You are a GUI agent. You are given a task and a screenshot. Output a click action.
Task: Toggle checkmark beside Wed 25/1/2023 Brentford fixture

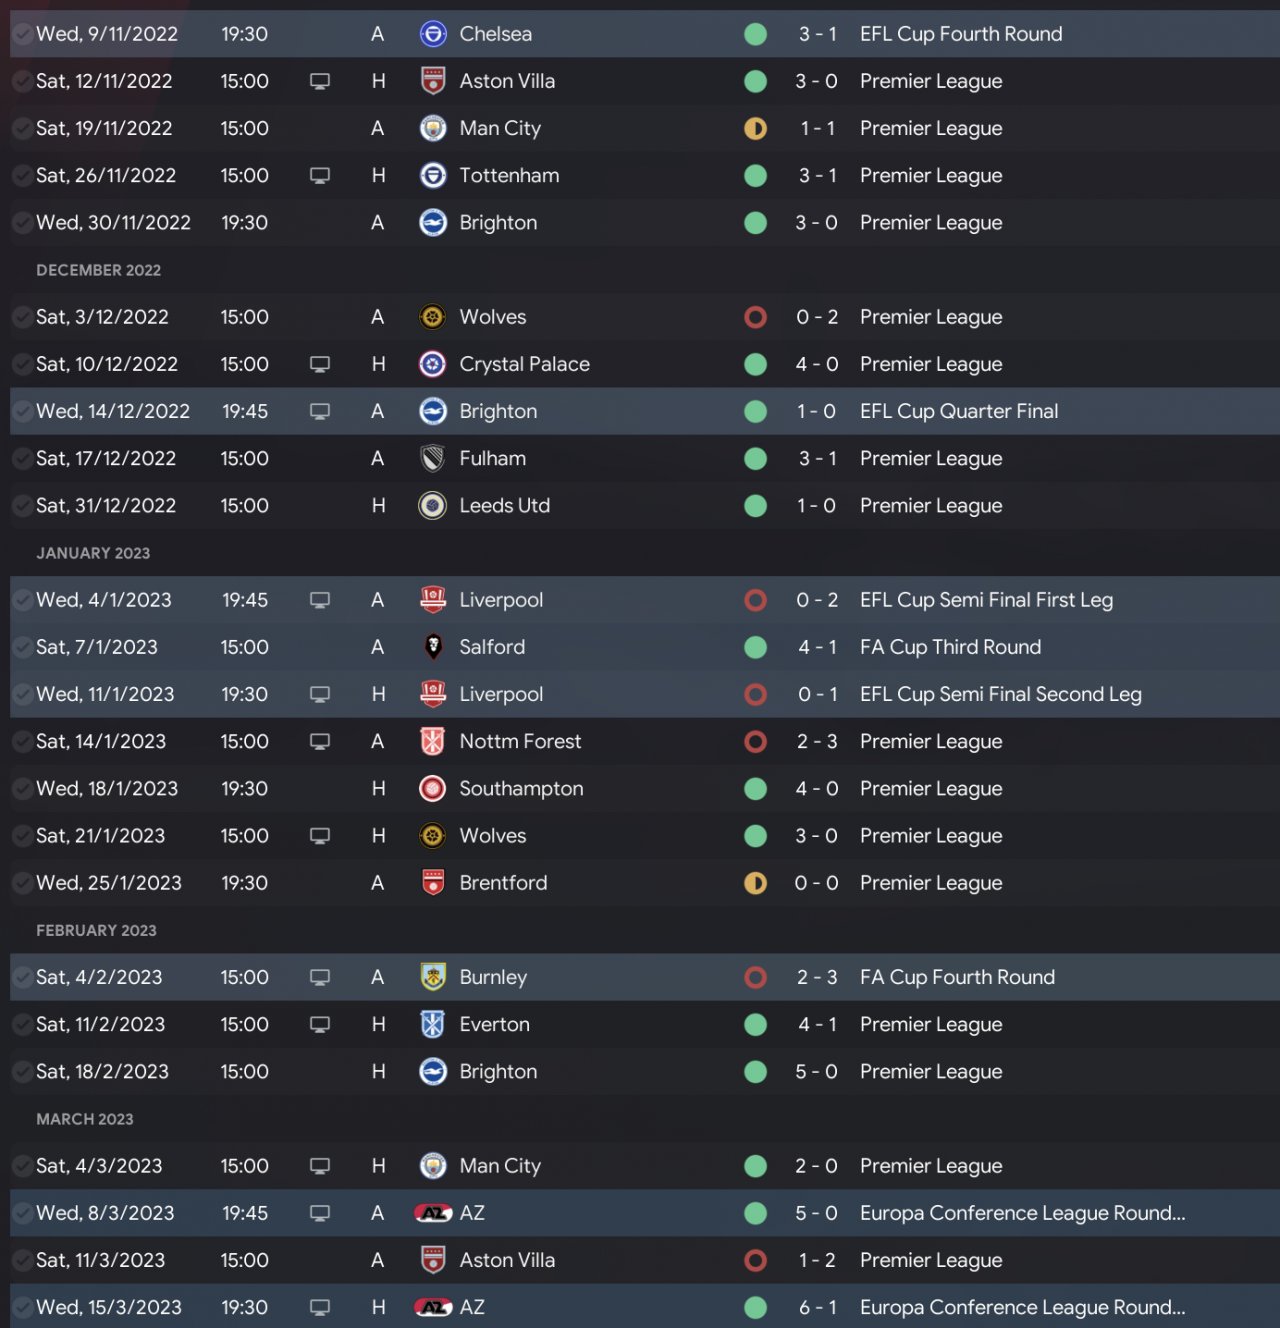(21, 883)
